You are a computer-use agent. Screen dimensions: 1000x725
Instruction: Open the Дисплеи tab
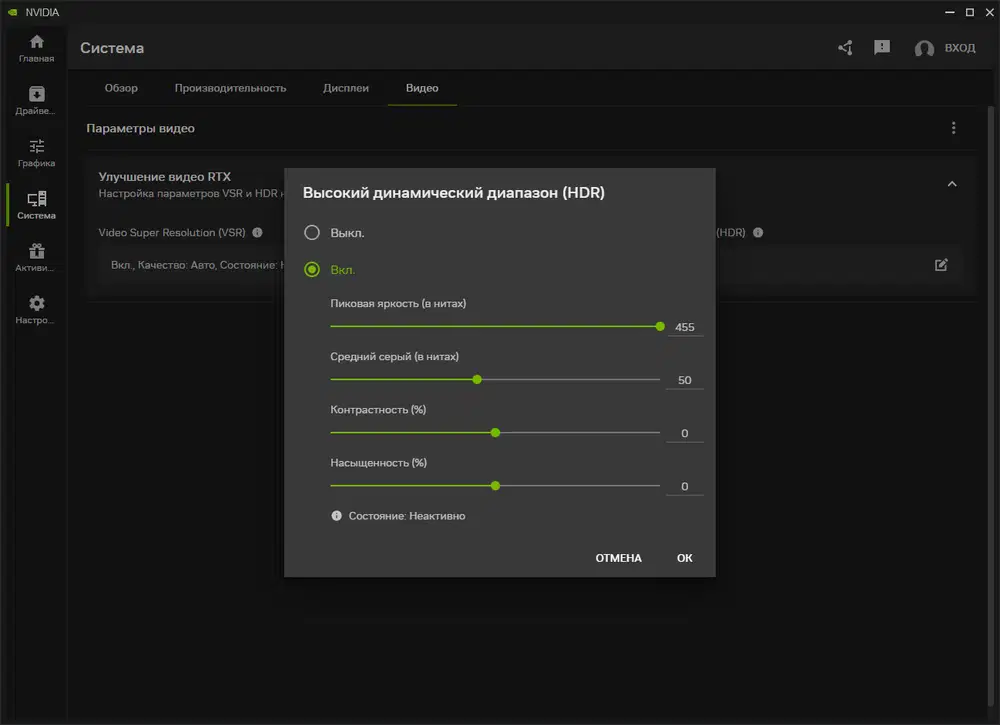point(346,88)
